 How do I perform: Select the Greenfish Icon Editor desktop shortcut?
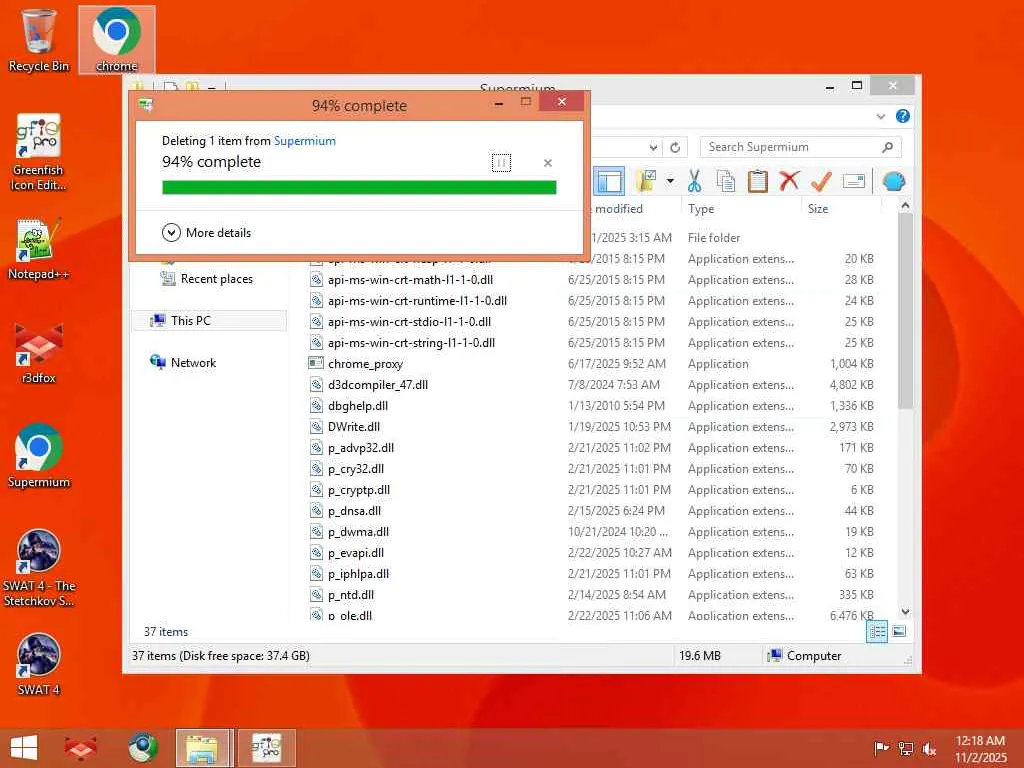point(39,152)
